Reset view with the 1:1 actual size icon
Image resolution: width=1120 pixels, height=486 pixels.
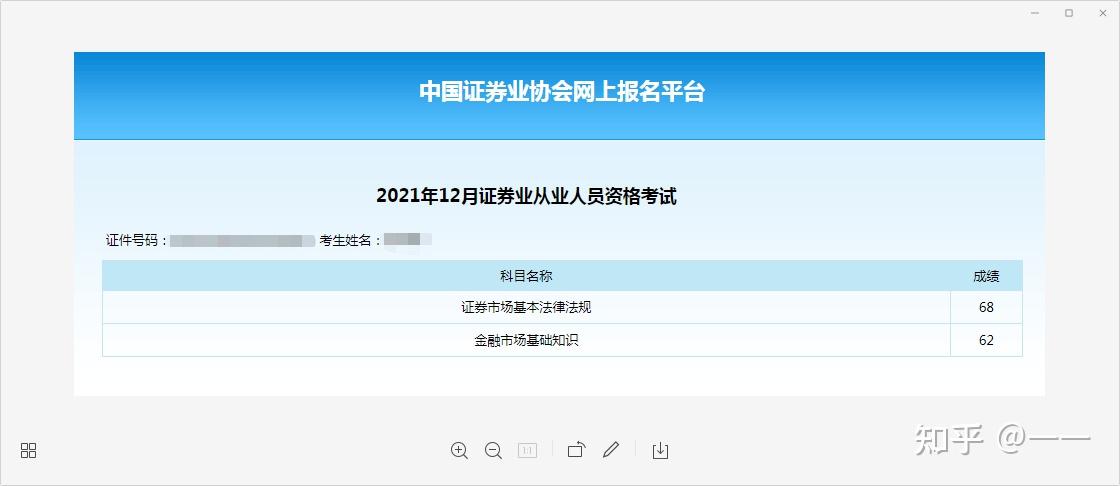[x=527, y=450]
